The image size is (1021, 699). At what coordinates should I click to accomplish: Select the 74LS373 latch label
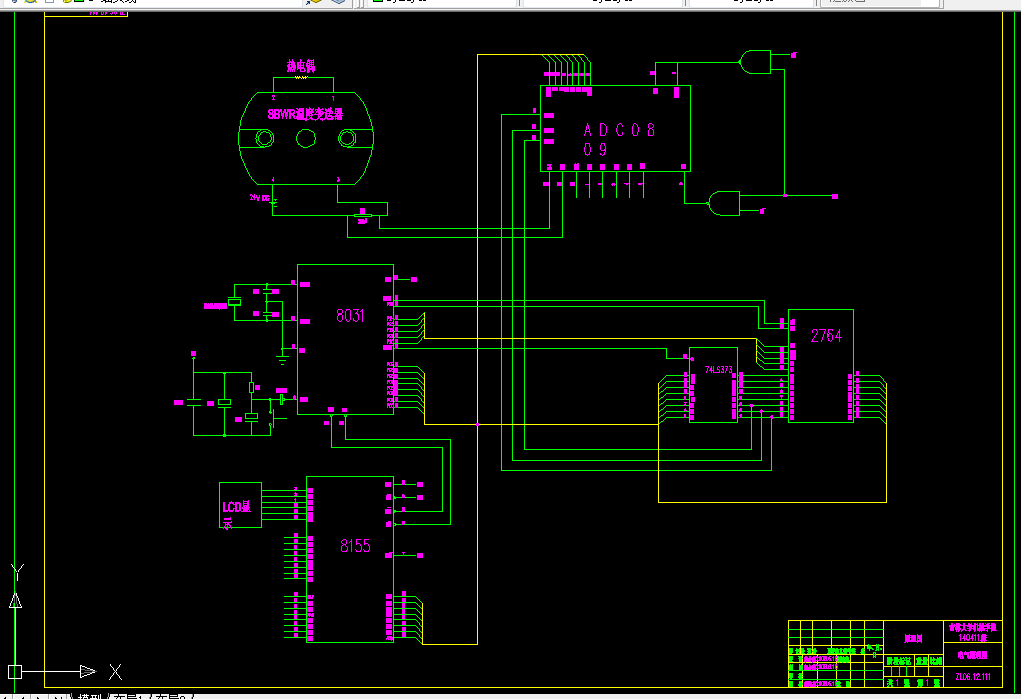[718, 369]
